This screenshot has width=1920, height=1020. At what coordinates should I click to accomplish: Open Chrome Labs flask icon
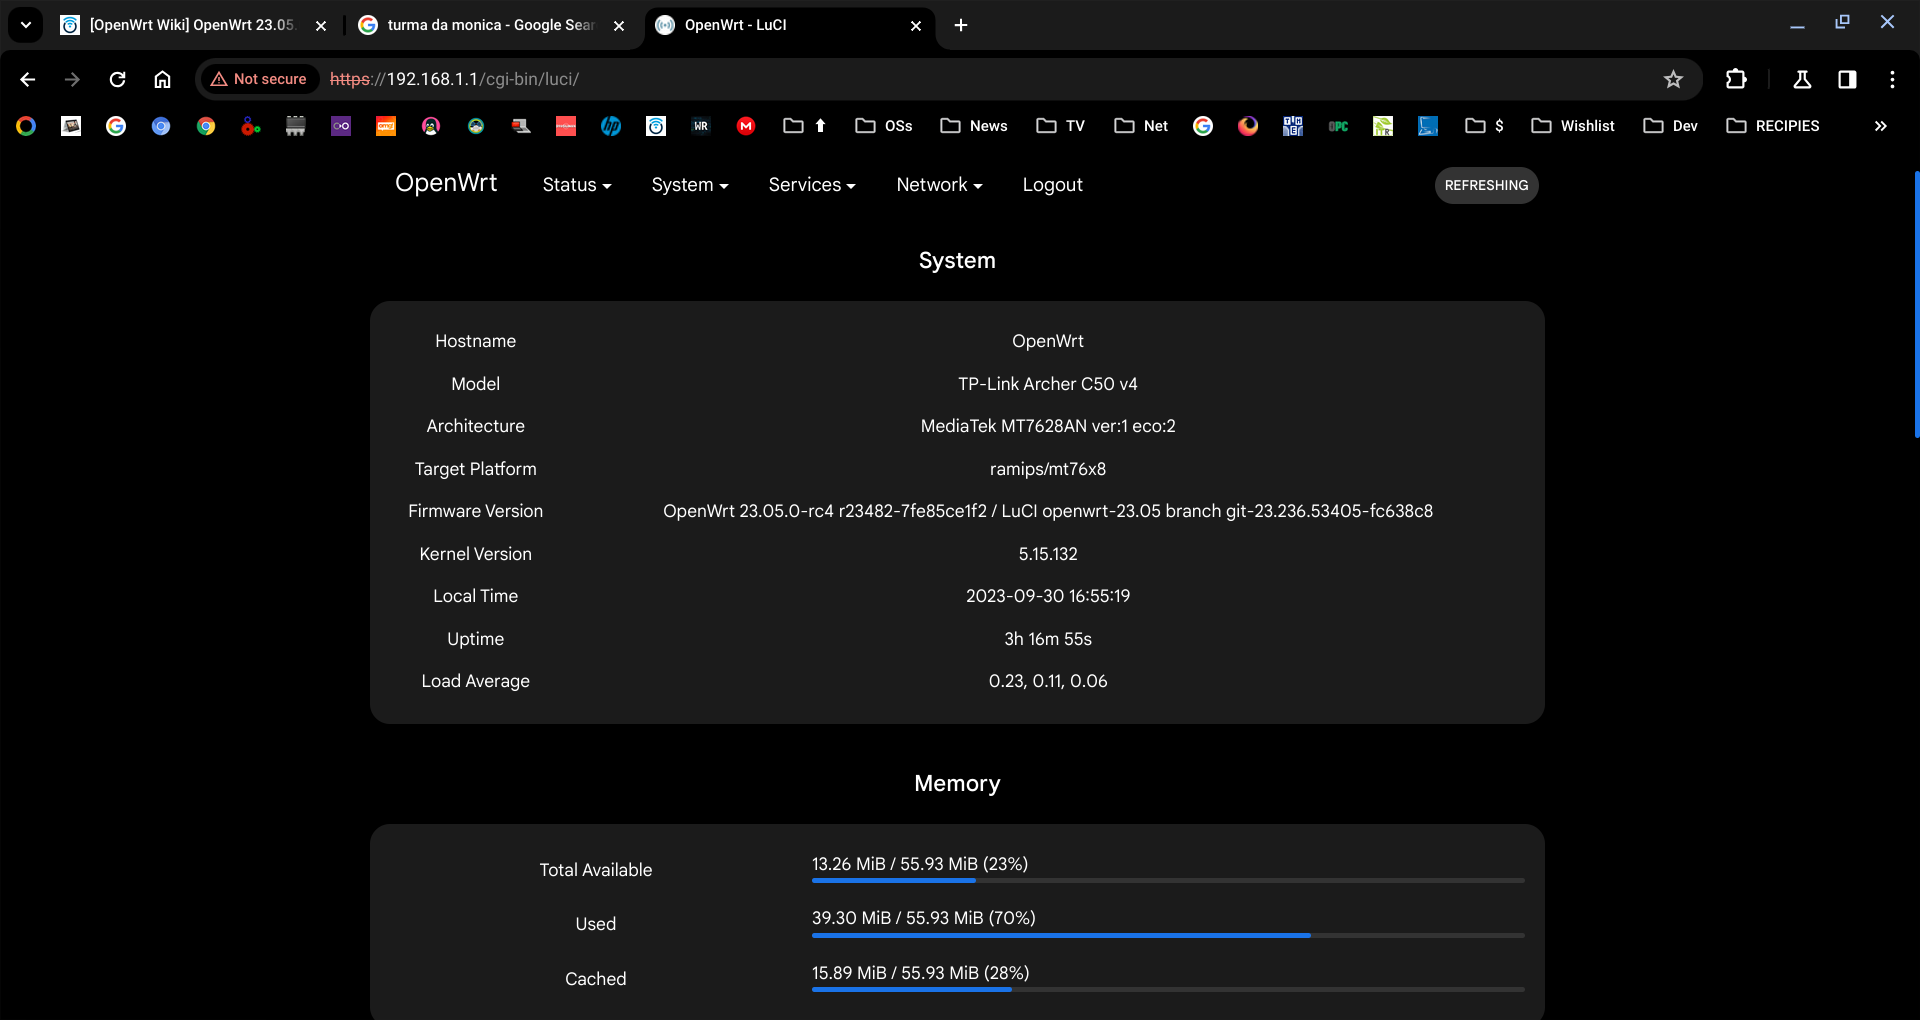[x=1802, y=79]
